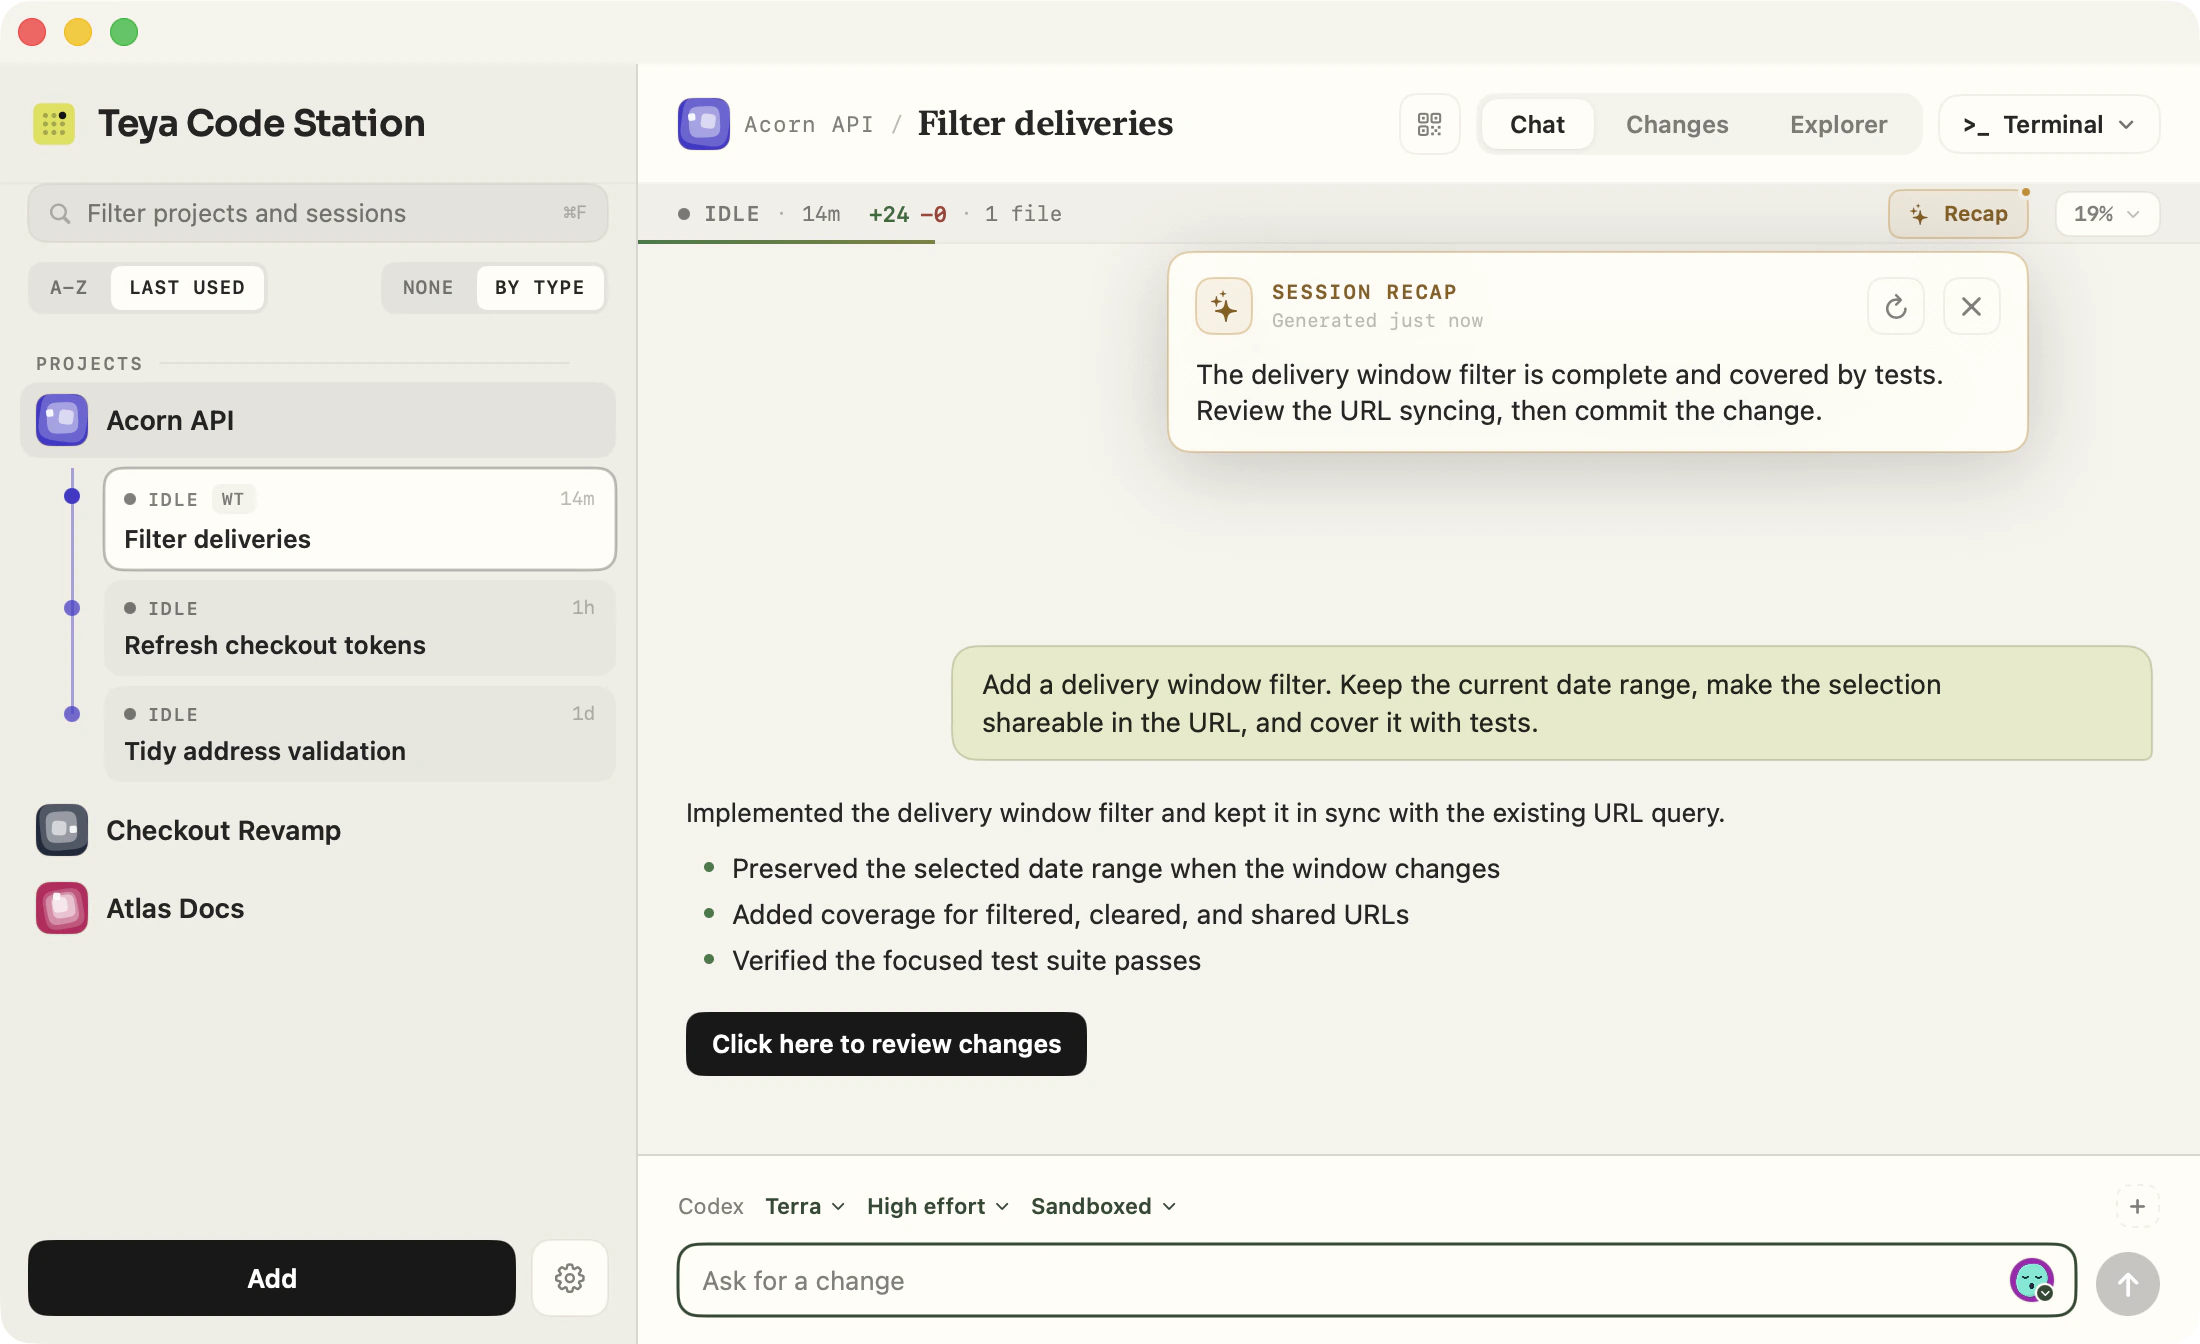Expand the Checkout Revamp project
This screenshot has width=2200, height=1344.
[318, 830]
